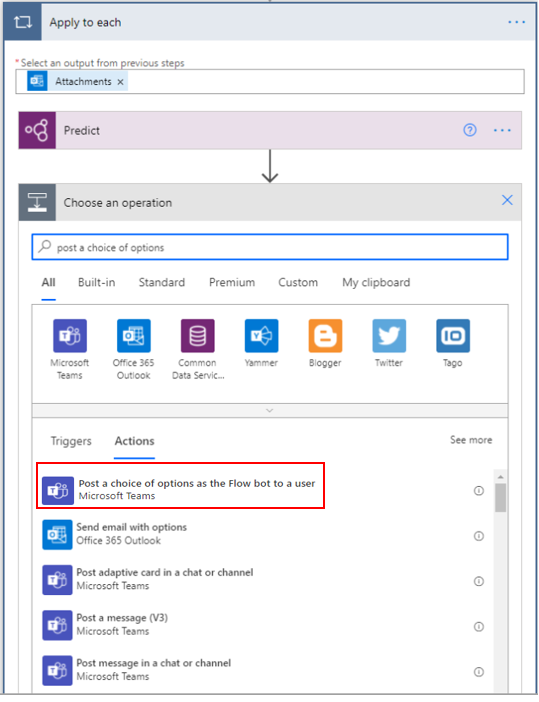Switch to the Actions tab
This screenshot has height=702, width=539.
tap(134, 441)
